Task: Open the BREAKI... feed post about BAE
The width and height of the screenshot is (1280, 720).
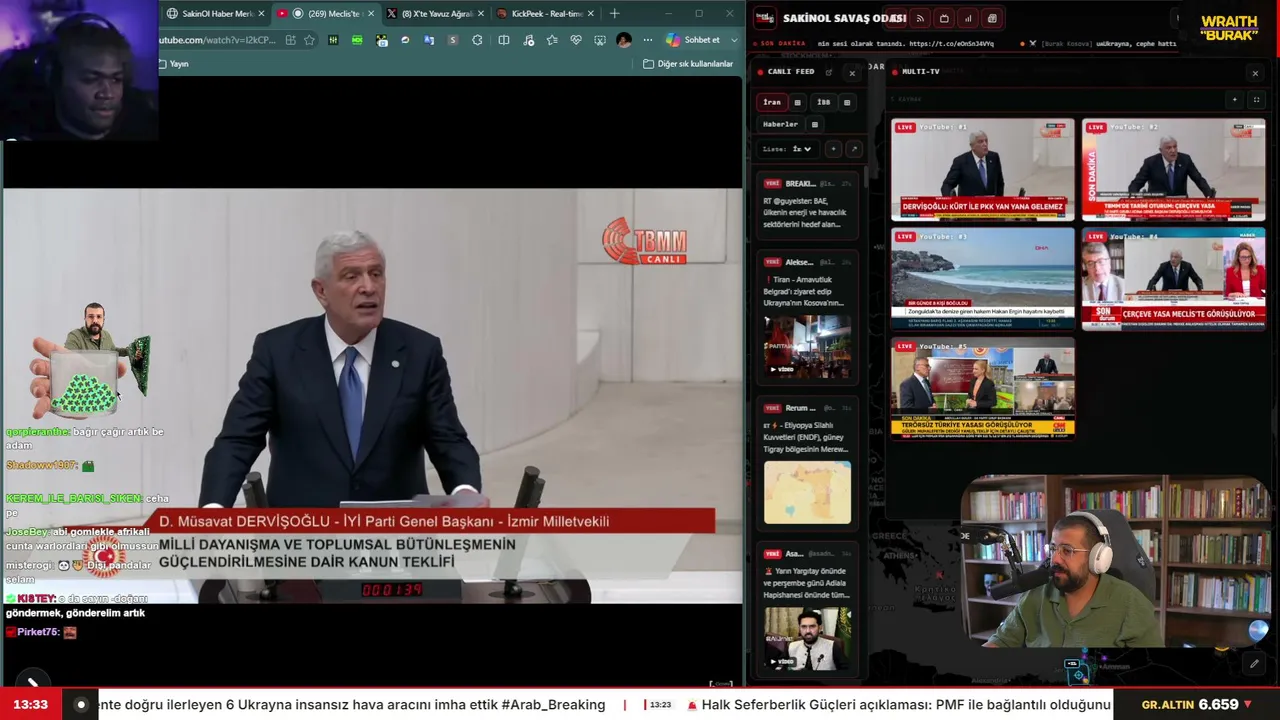Action: [x=808, y=204]
